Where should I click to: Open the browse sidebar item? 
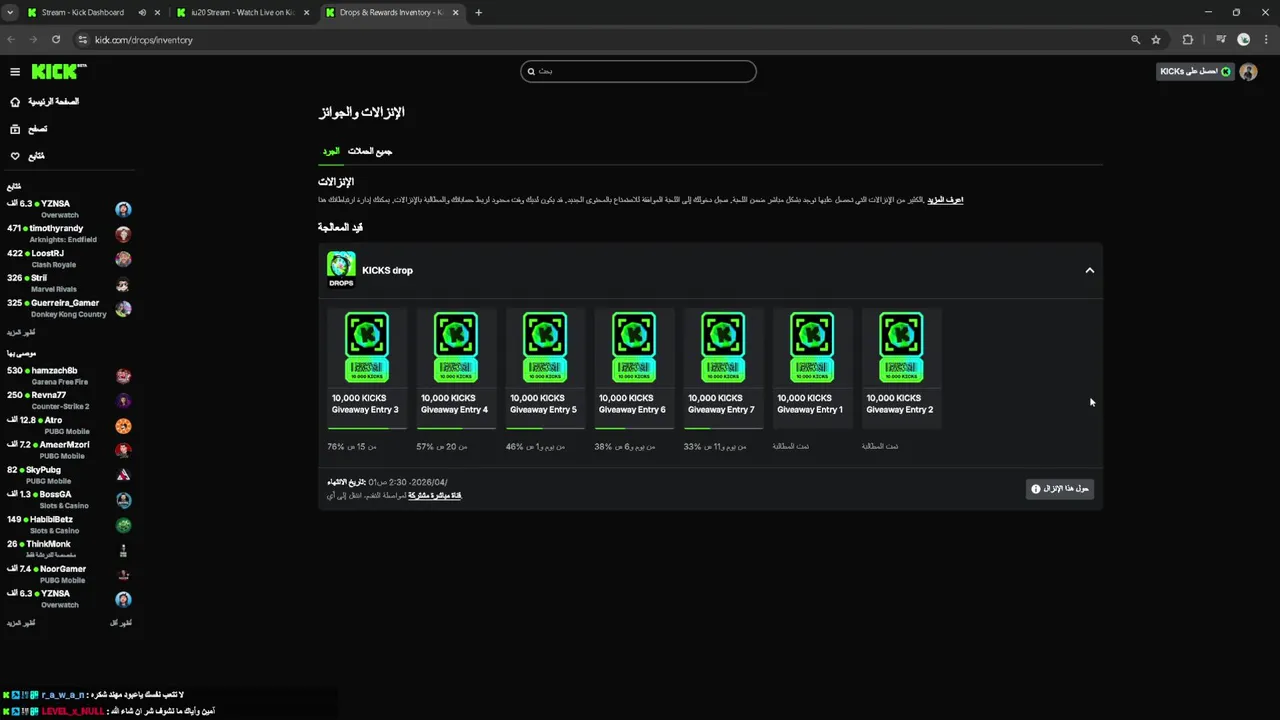coord(29,129)
